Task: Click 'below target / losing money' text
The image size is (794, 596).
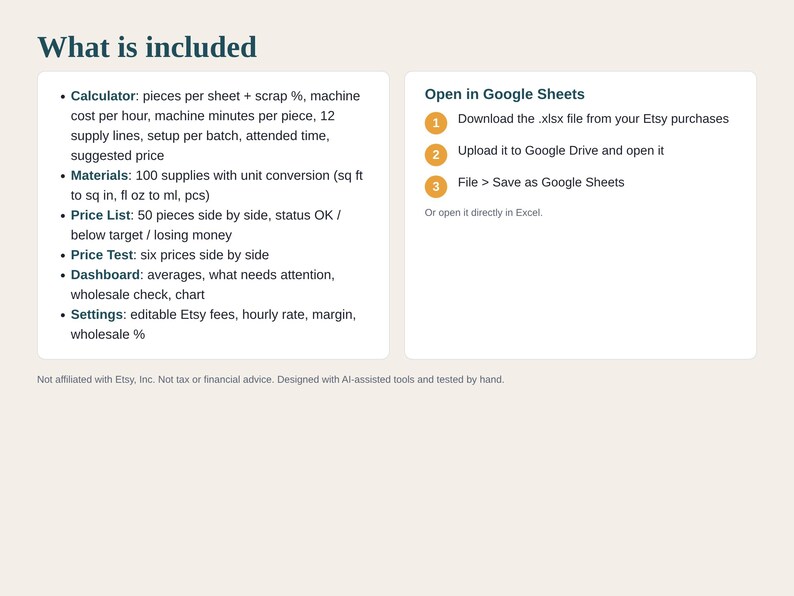Action: tap(151, 235)
